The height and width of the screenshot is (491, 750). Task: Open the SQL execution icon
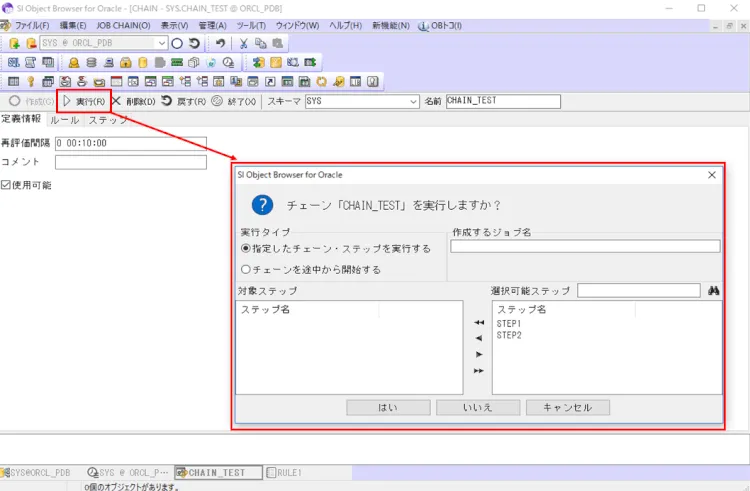pyautogui.click(x=13, y=62)
